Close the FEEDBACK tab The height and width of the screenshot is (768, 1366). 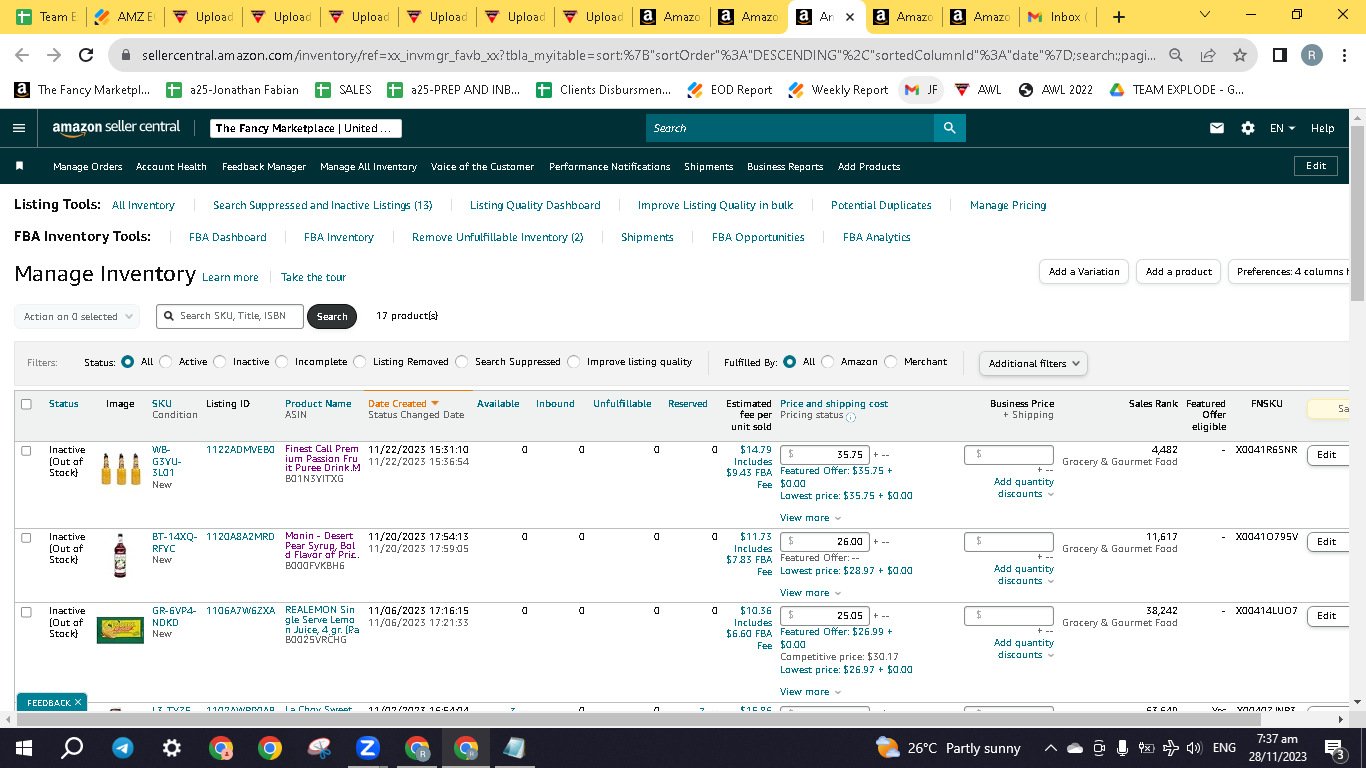tap(78, 703)
